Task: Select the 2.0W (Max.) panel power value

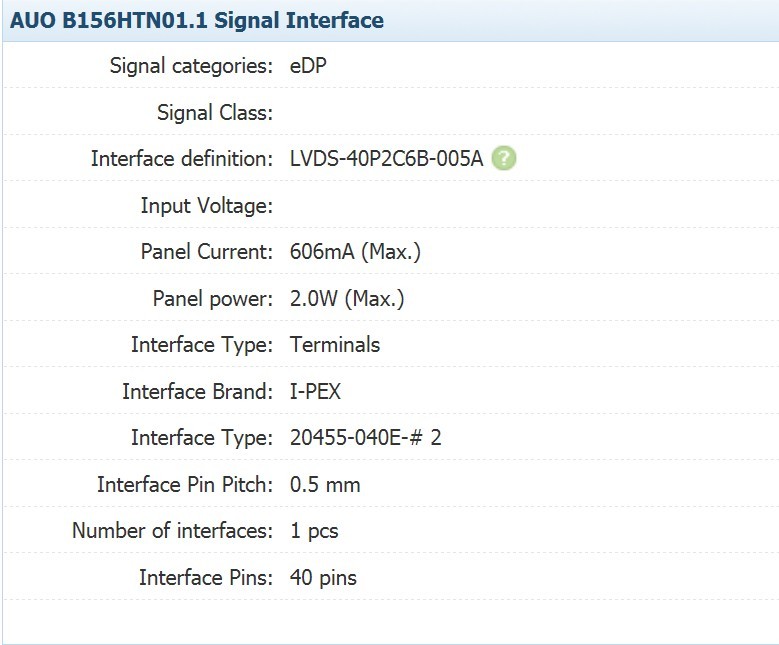Action: tap(347, 298)
